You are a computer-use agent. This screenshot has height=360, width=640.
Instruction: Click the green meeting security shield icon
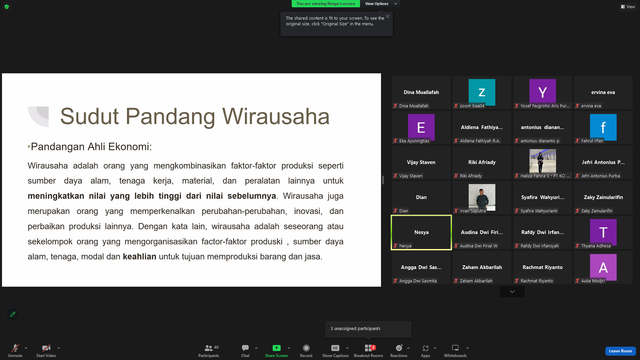tap(7, 7)
